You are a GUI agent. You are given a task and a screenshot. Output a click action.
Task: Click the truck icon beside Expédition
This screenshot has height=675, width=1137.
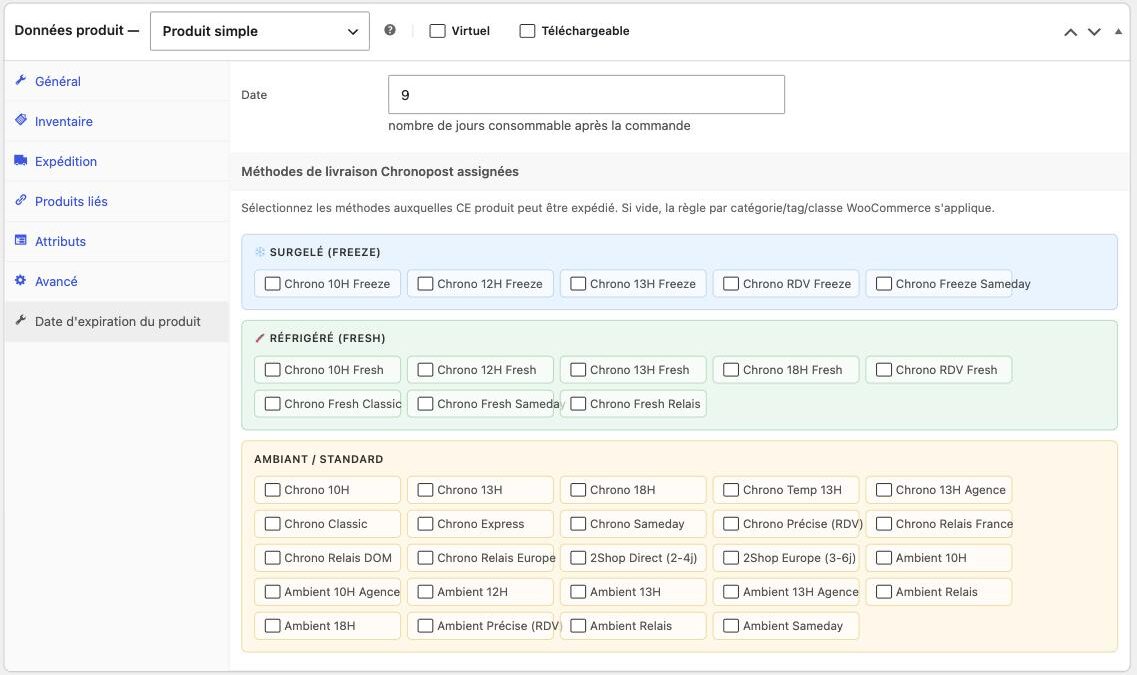[20, 160]
